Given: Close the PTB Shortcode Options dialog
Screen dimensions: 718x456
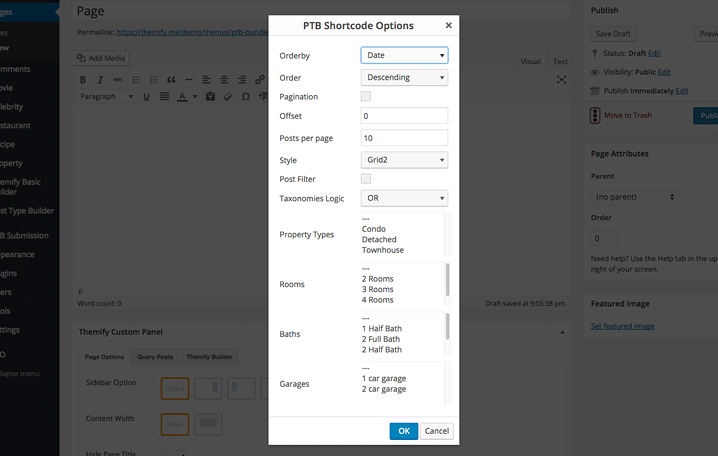Looking at the screenshot, I should [x=449, y=26].
